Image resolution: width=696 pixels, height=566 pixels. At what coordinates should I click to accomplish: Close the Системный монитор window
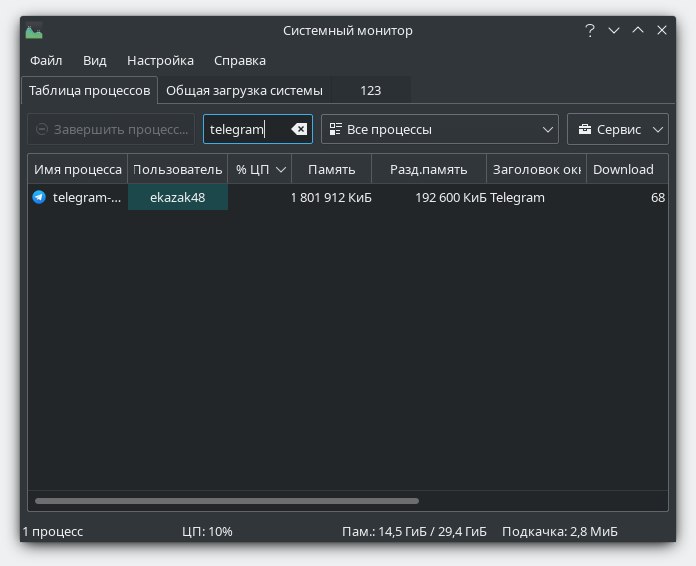tap(662, 31)
